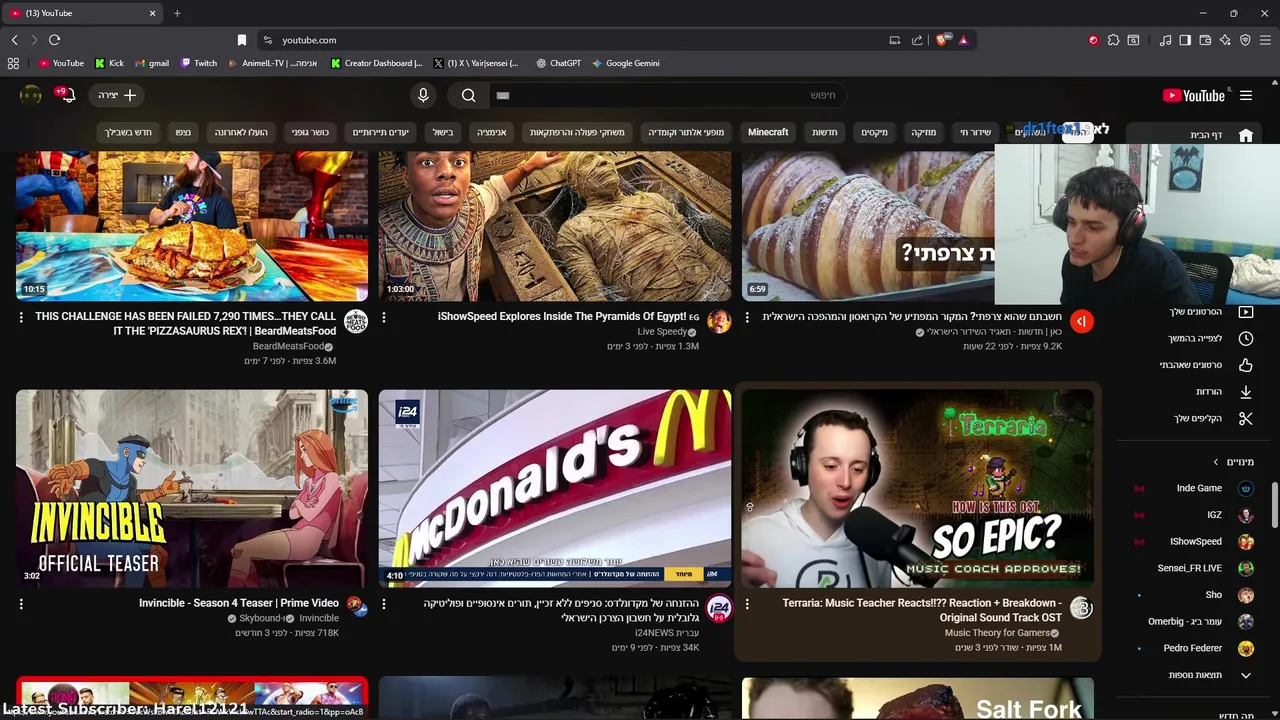
Task: Open liked videos thumbs-up icon in sidebar
Action: [x=1245, y=365]
